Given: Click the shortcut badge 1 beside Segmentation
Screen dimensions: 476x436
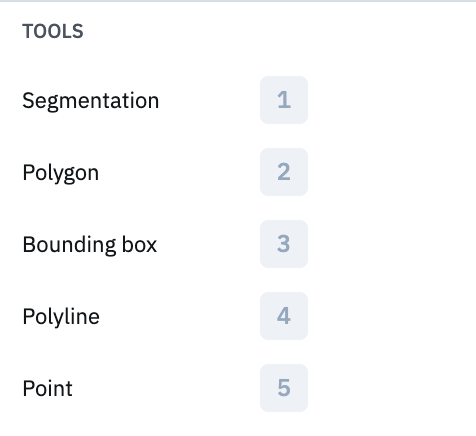Looking at the screenshot, I should (284, 100).
